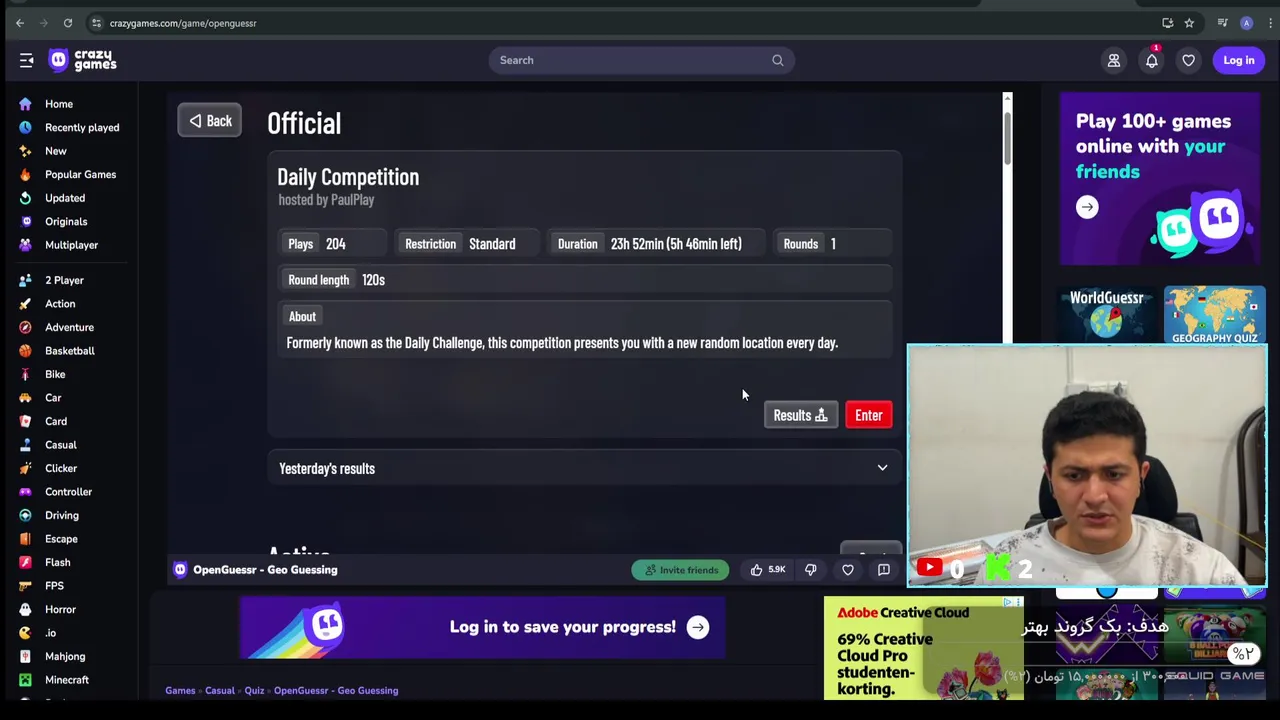Open Geography Quiz game thumbnail
Screen dimensions: 1280x720
tap(1215, 315)
